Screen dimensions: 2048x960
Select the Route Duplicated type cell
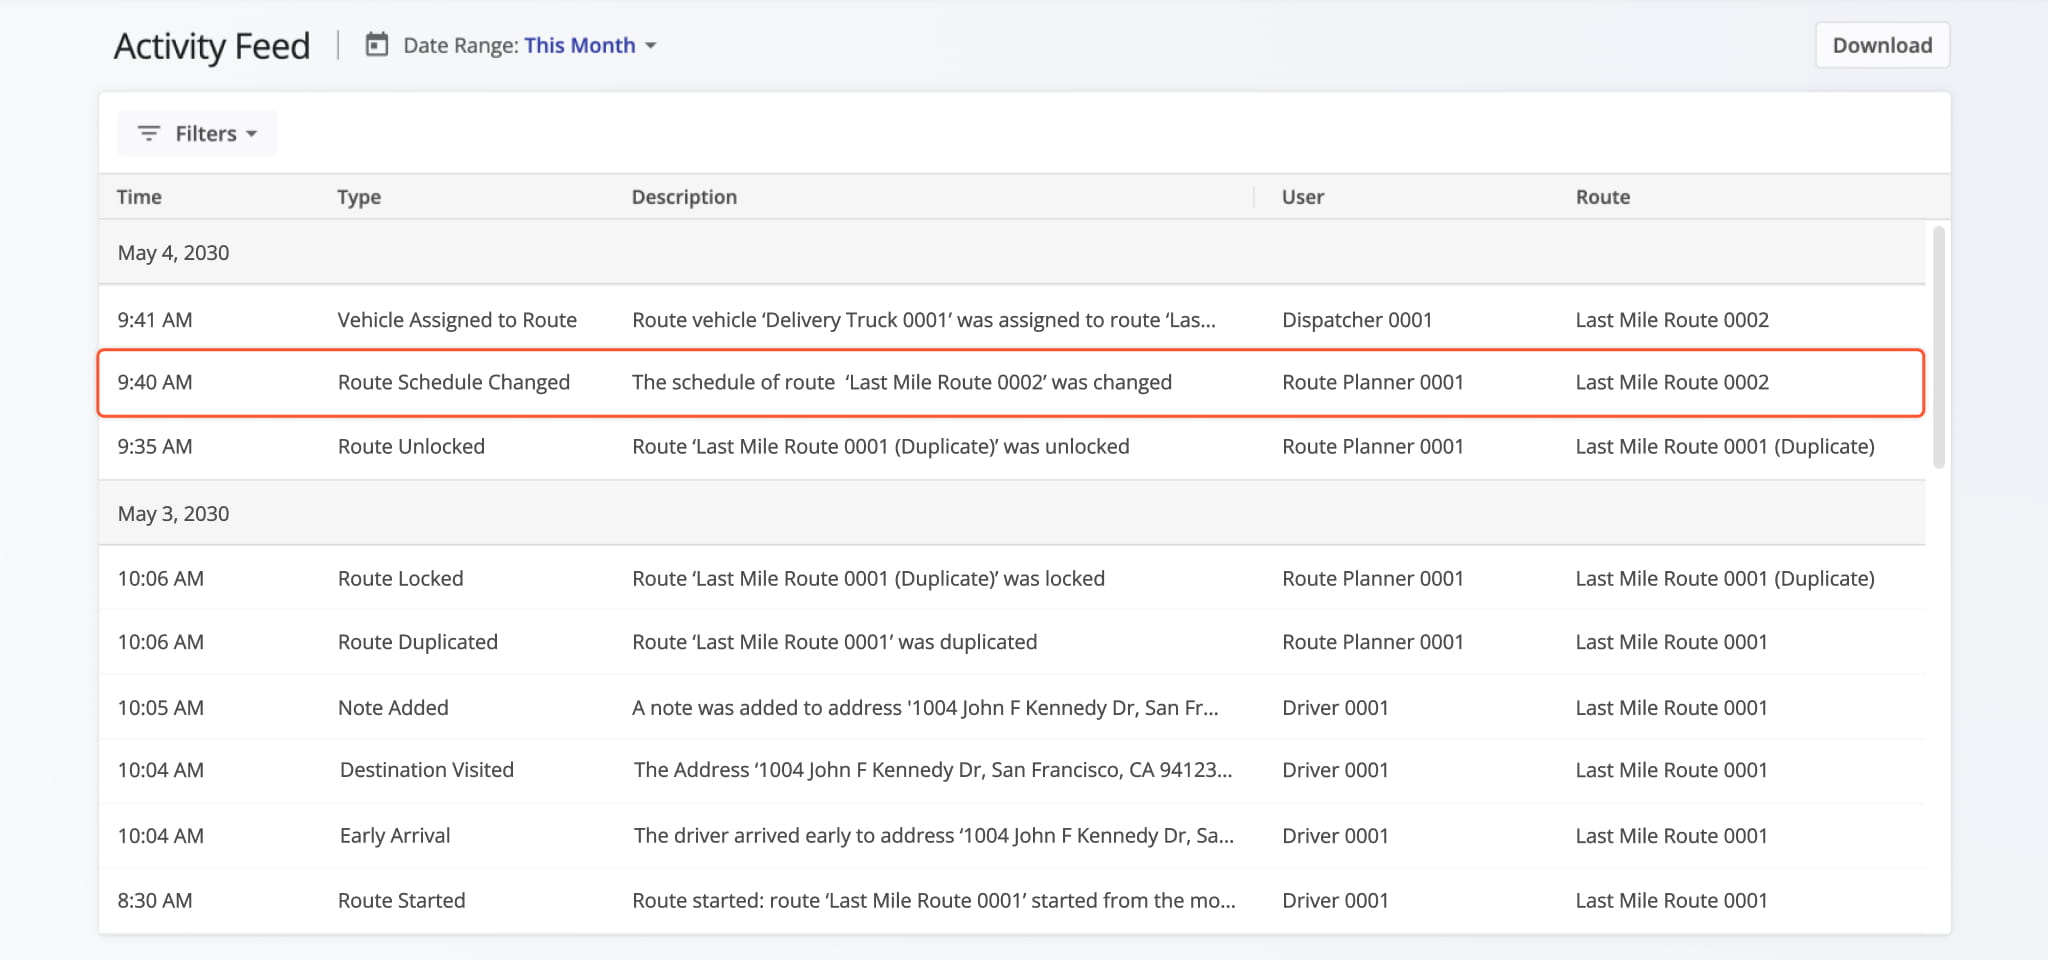point(418,642)
